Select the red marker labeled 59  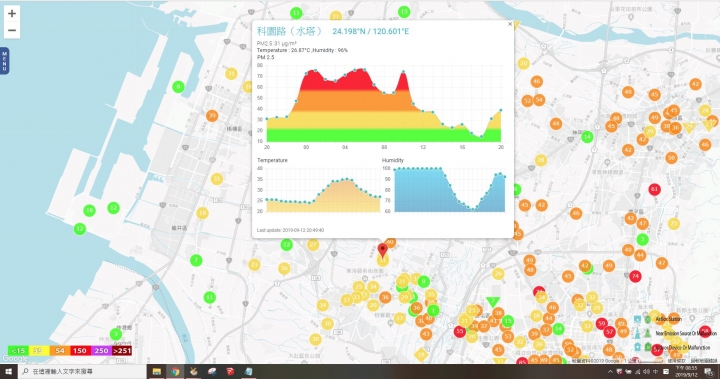tap(602, 323)
